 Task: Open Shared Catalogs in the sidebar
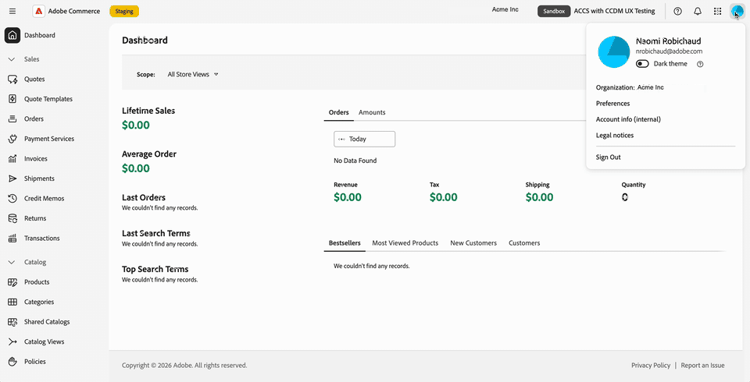[x=47, y=322]
